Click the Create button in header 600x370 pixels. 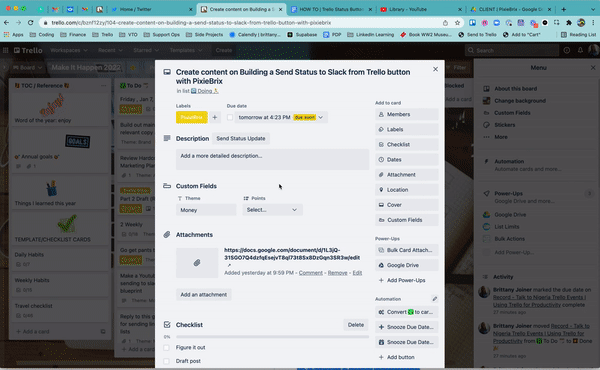[223, 50]
